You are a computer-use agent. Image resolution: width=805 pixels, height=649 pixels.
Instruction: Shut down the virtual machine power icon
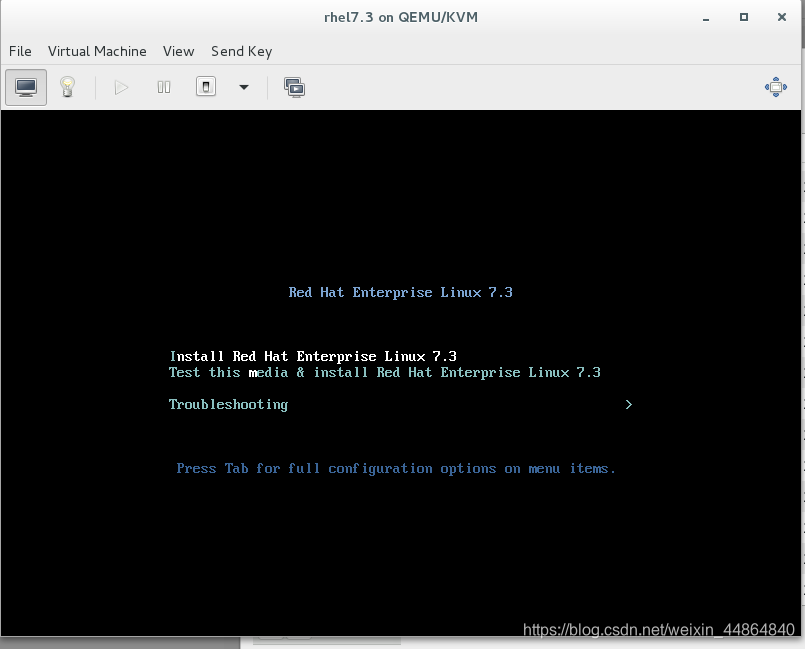pos(206,87)
